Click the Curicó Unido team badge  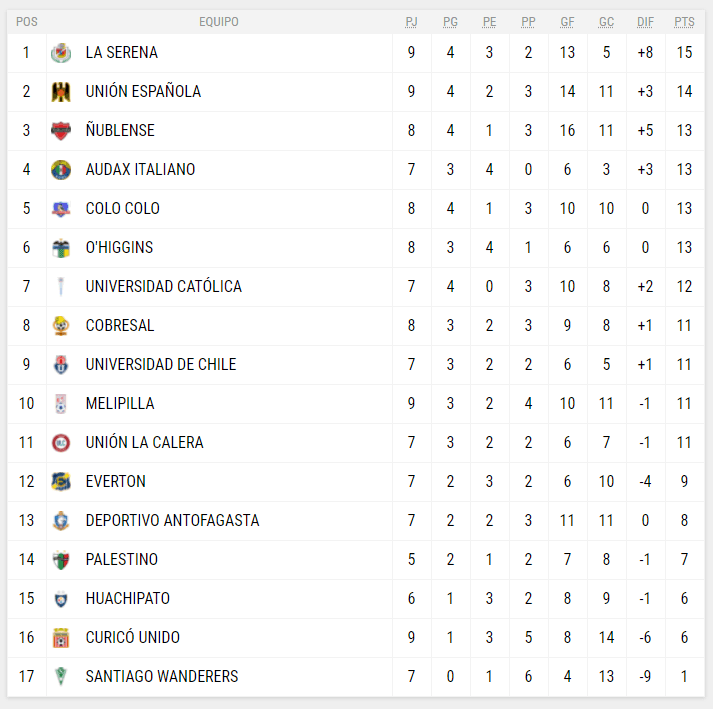coord(61,638)
